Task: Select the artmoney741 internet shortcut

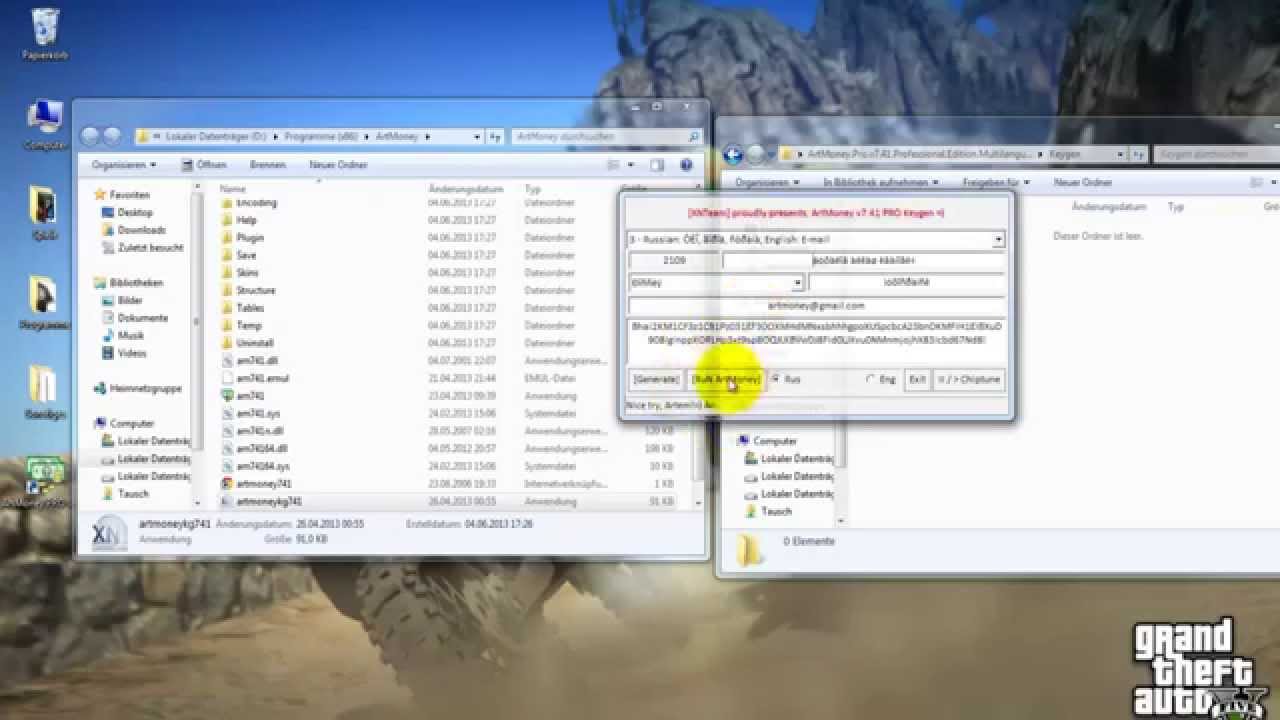Action: tap(263, 484)
